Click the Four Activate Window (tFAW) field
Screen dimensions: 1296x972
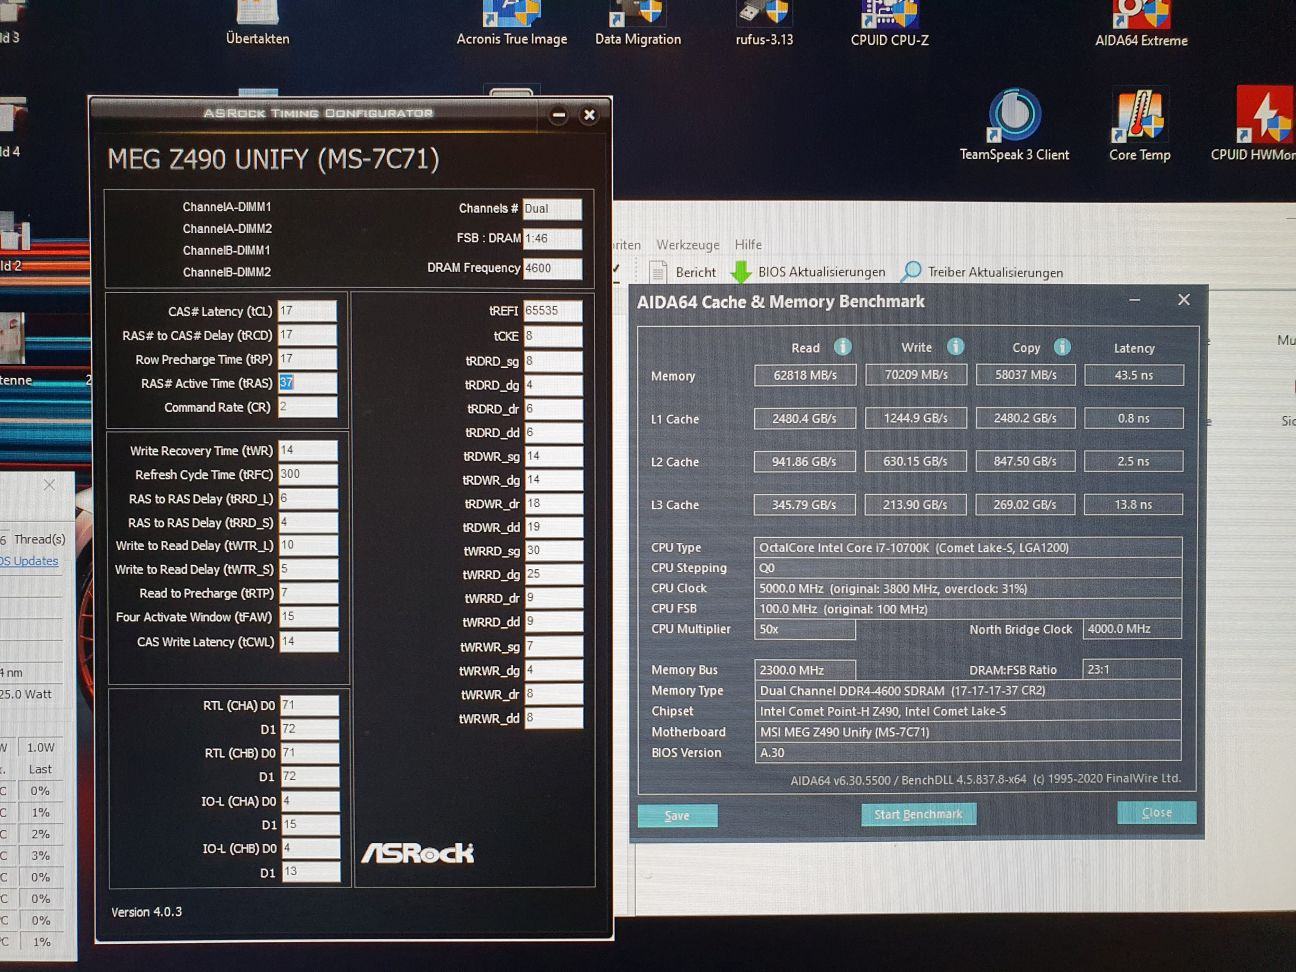coord(308,617)
